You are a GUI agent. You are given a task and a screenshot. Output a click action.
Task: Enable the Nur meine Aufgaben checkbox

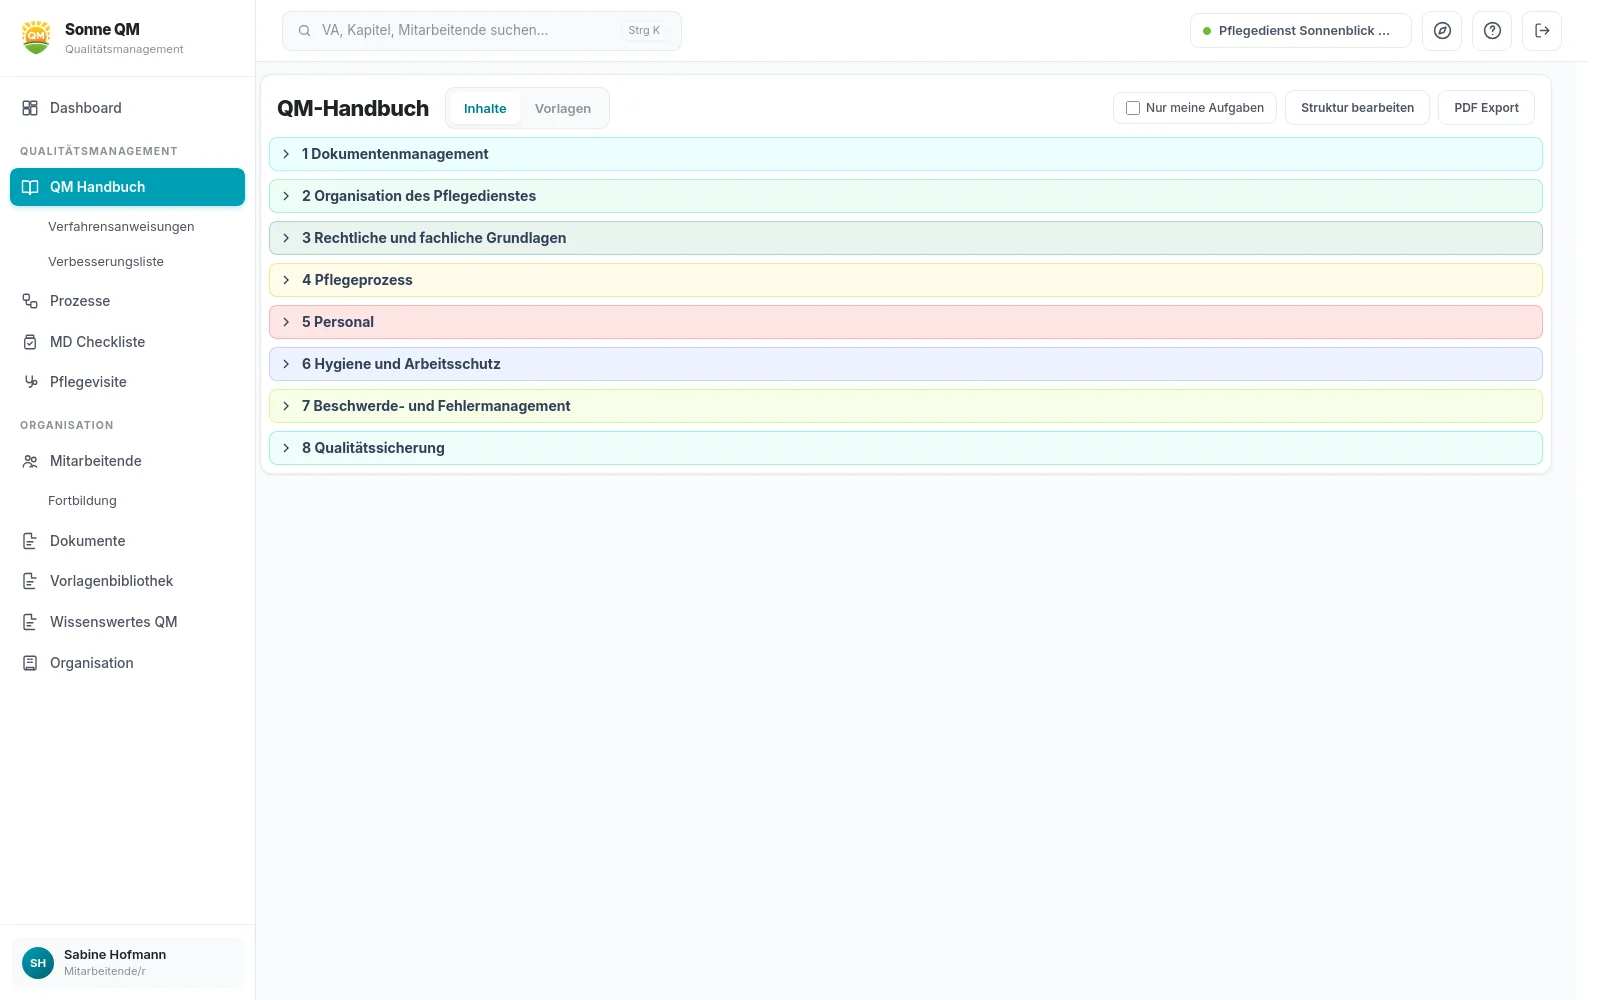[x=1133, y=108]
